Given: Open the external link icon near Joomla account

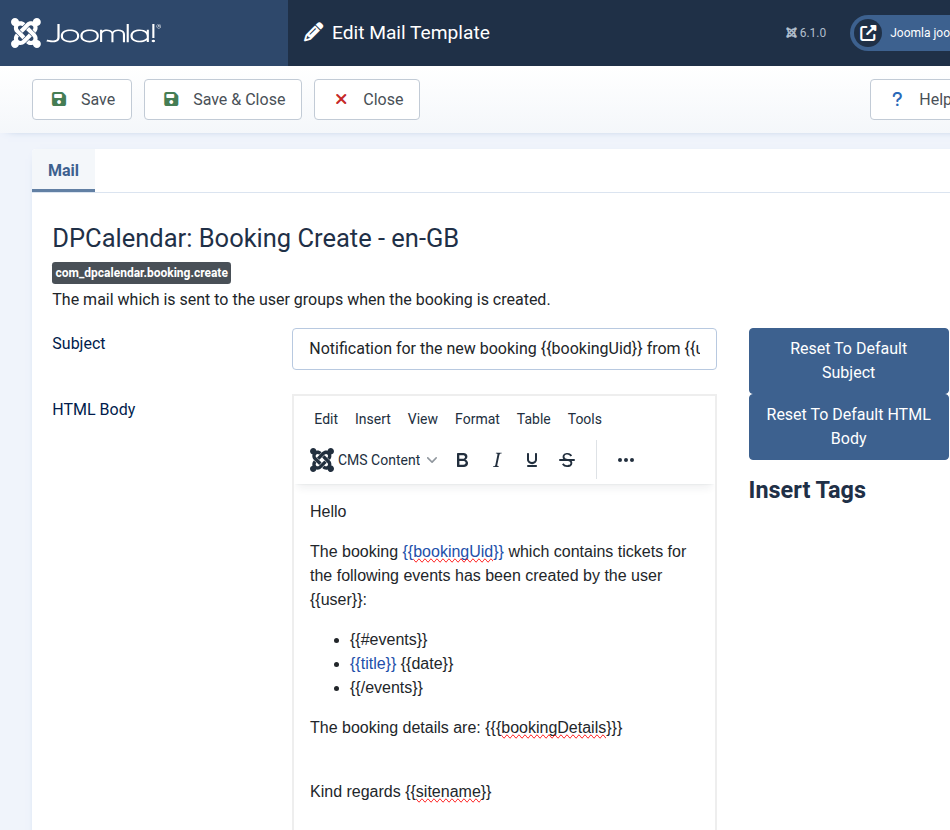Looking at the screenshot, I should pos(866,32).
